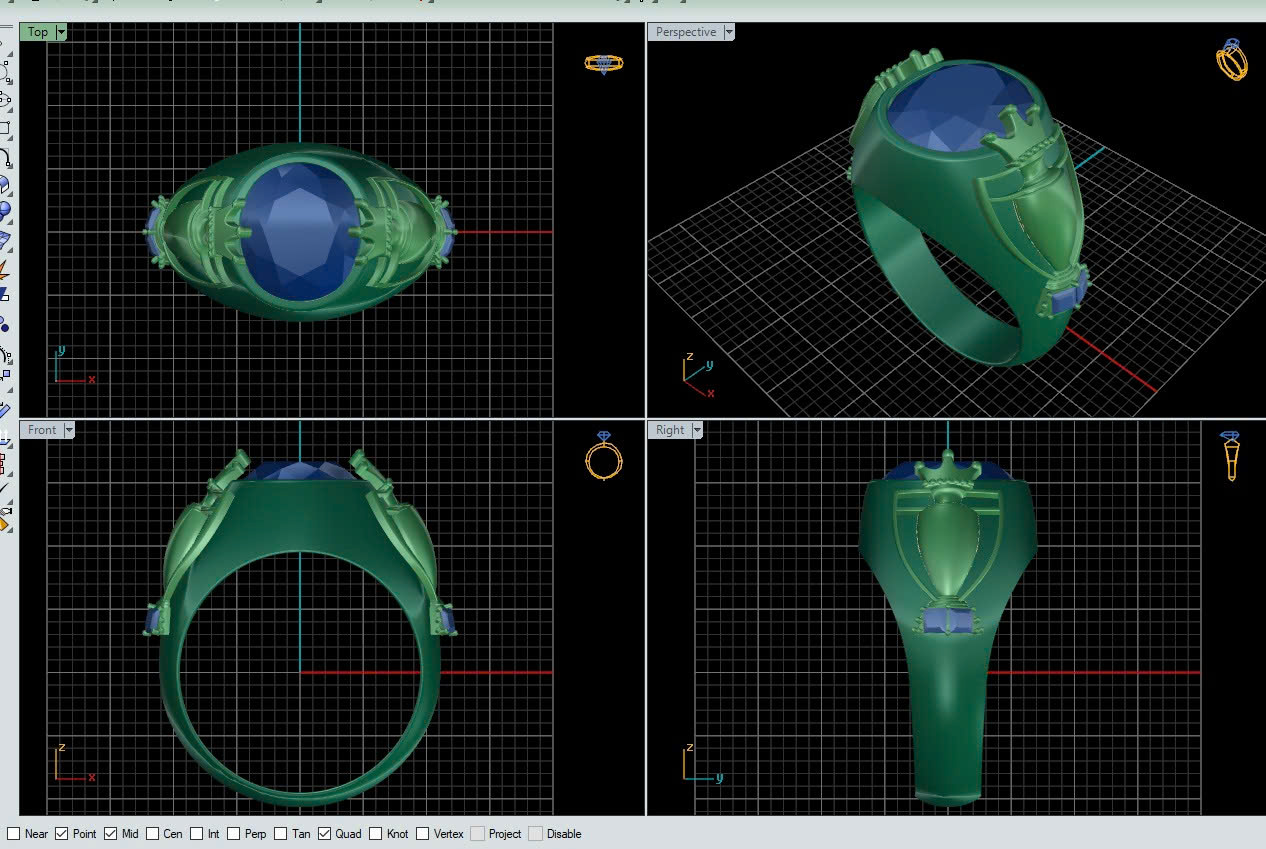The width and height of the screenshot is (1266, 849).
Task: Tick the Knot object snap
Action: tap(375, 833)
